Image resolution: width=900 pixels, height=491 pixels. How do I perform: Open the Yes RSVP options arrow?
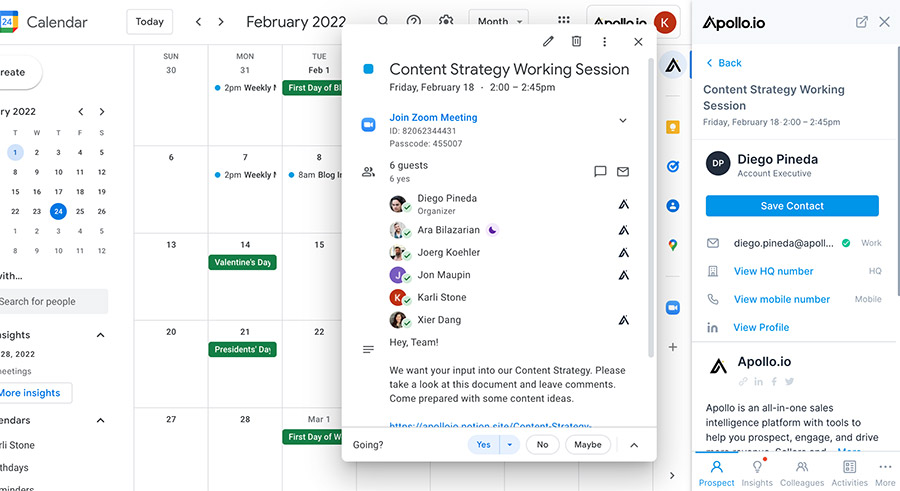coord(509,445)
